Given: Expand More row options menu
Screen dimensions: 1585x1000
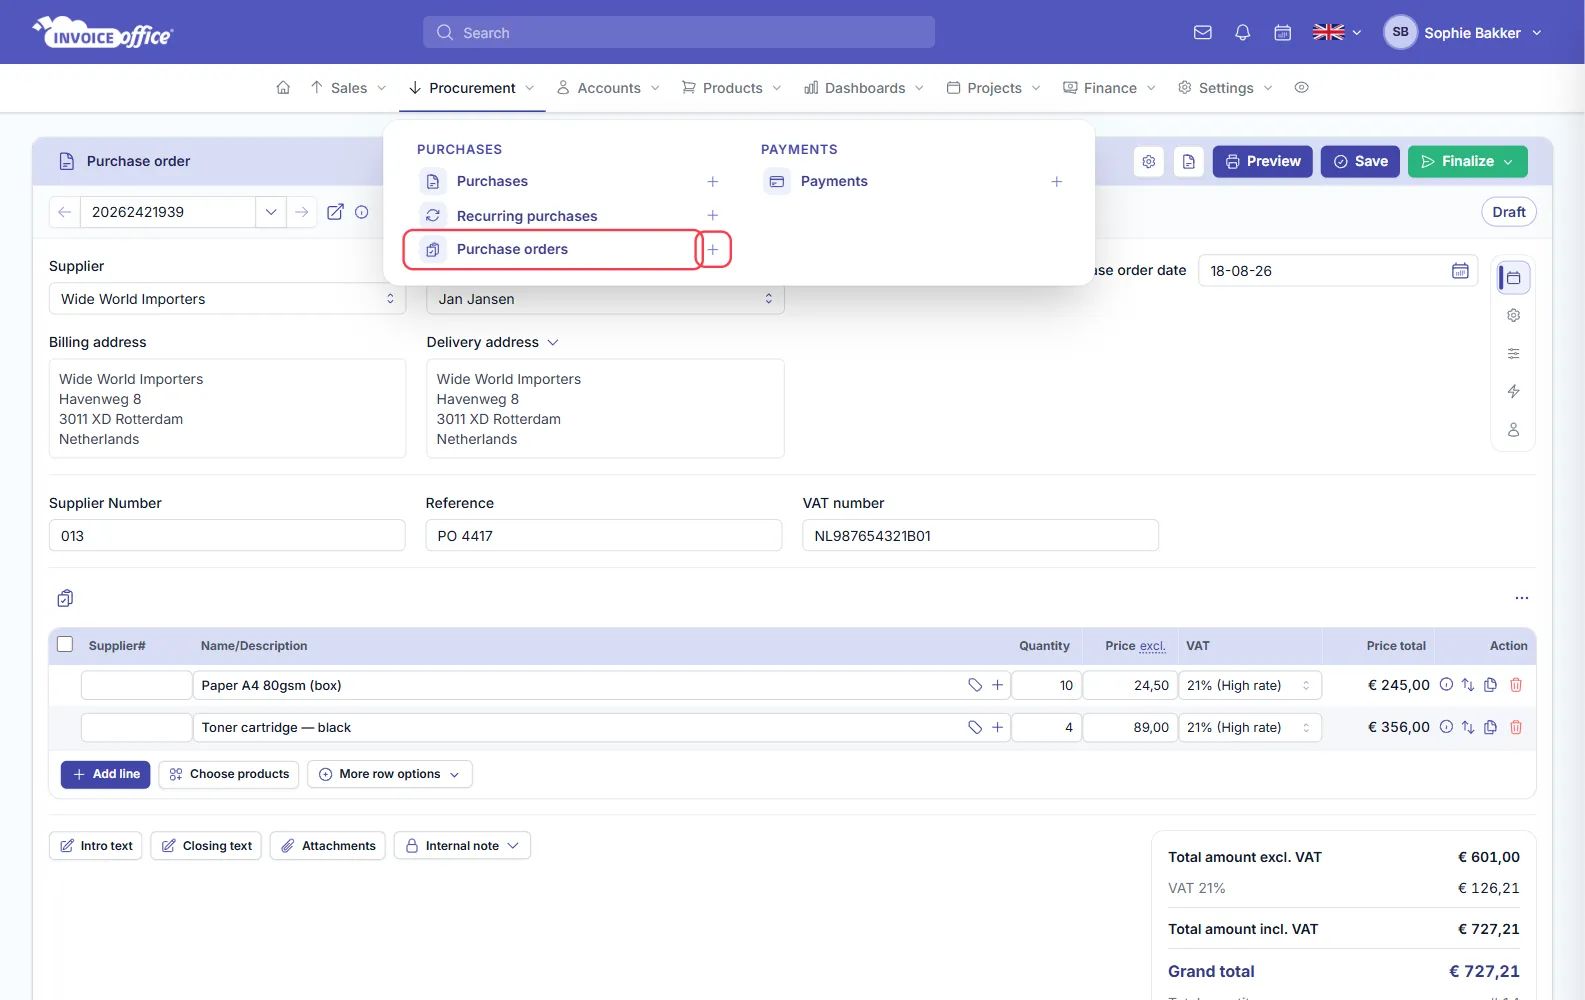Looking at the screenshot, I should tap(390, 774).
